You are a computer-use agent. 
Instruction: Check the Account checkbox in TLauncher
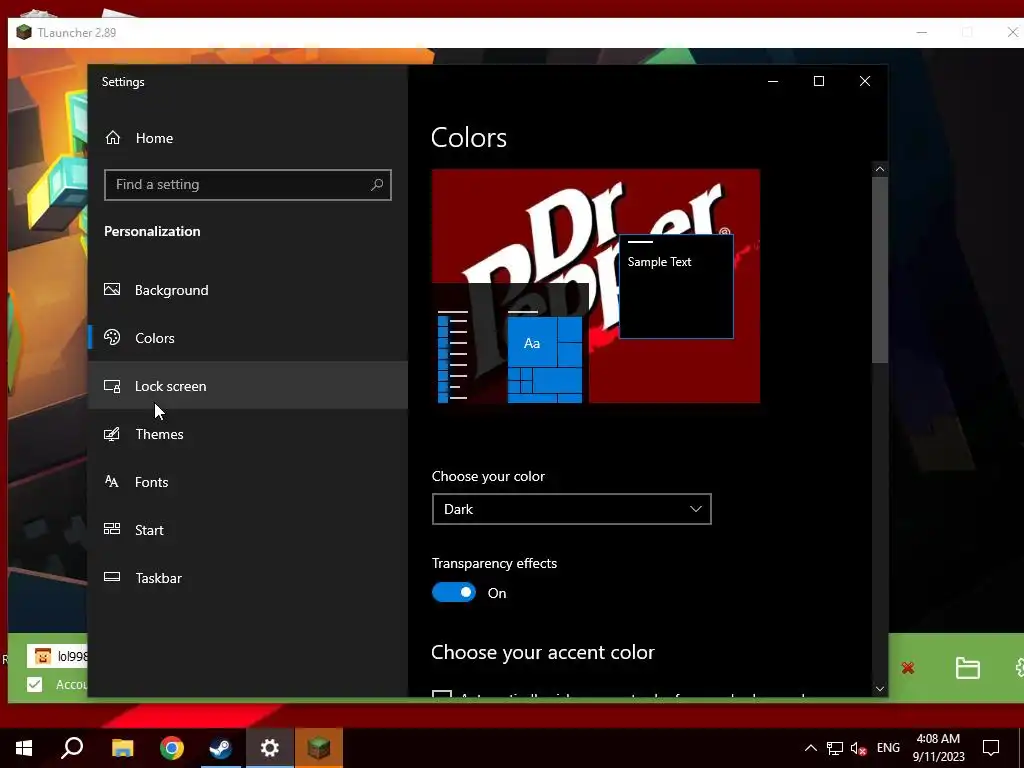tap(35, 684)
